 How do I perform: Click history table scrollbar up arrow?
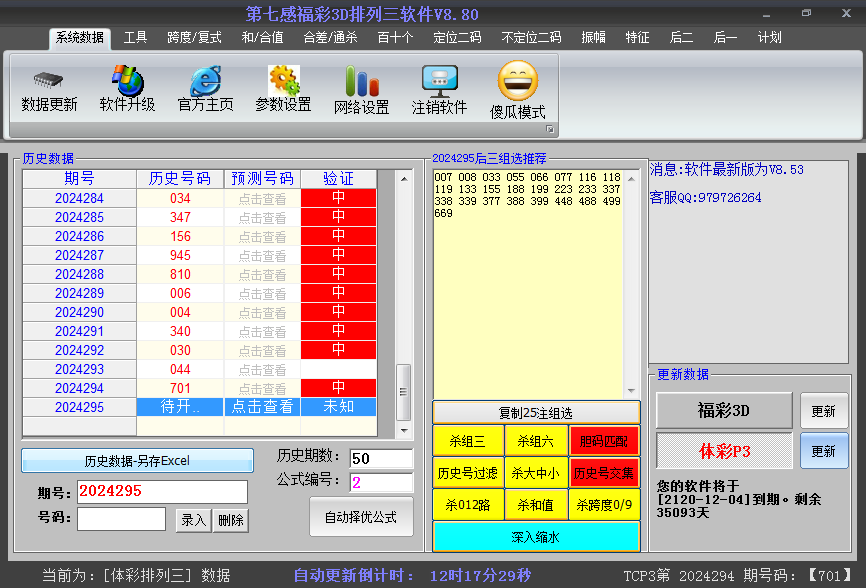404,179
